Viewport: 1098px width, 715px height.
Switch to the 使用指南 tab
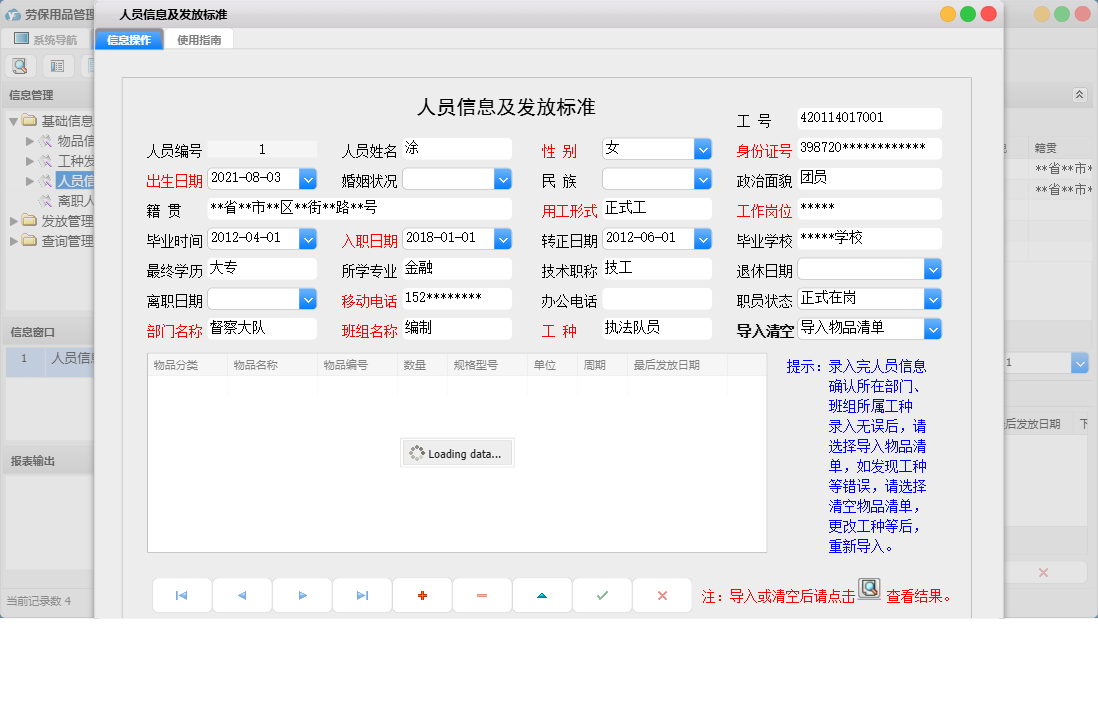click(x=200, y=38)
